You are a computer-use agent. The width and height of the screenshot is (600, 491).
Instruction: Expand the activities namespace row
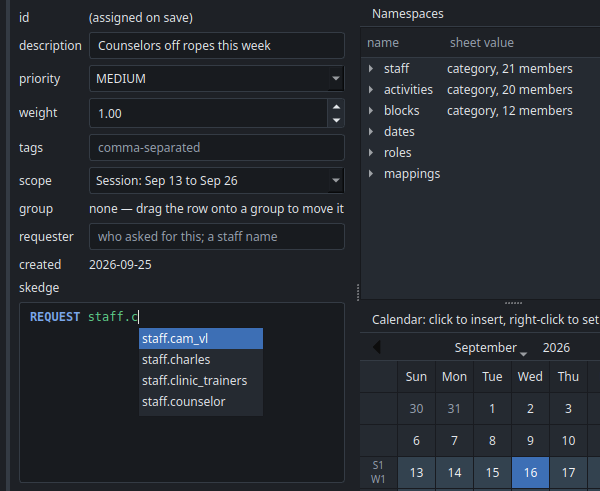coord(371,90)
